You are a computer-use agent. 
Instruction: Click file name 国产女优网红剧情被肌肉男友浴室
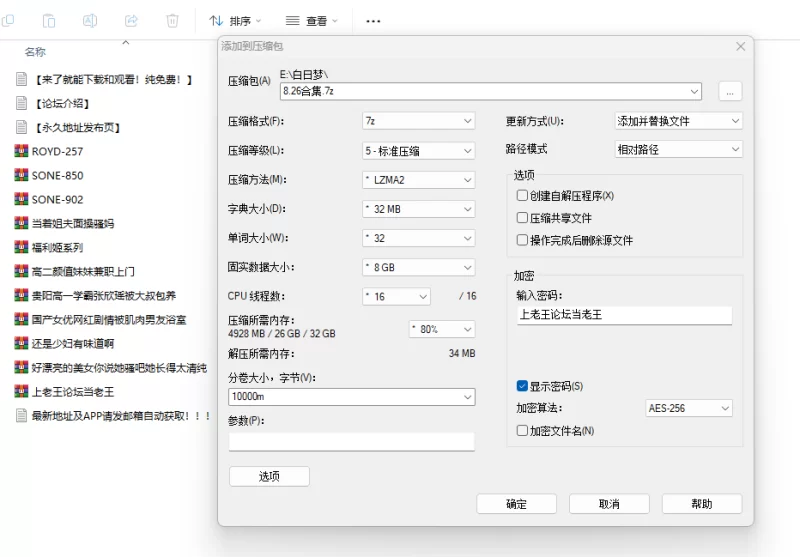(109, 319)
